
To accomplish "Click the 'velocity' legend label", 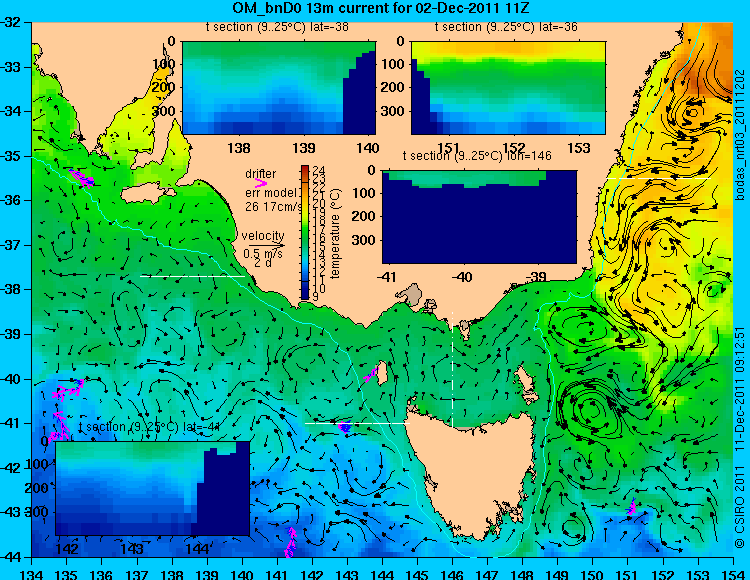I will 263,236.
